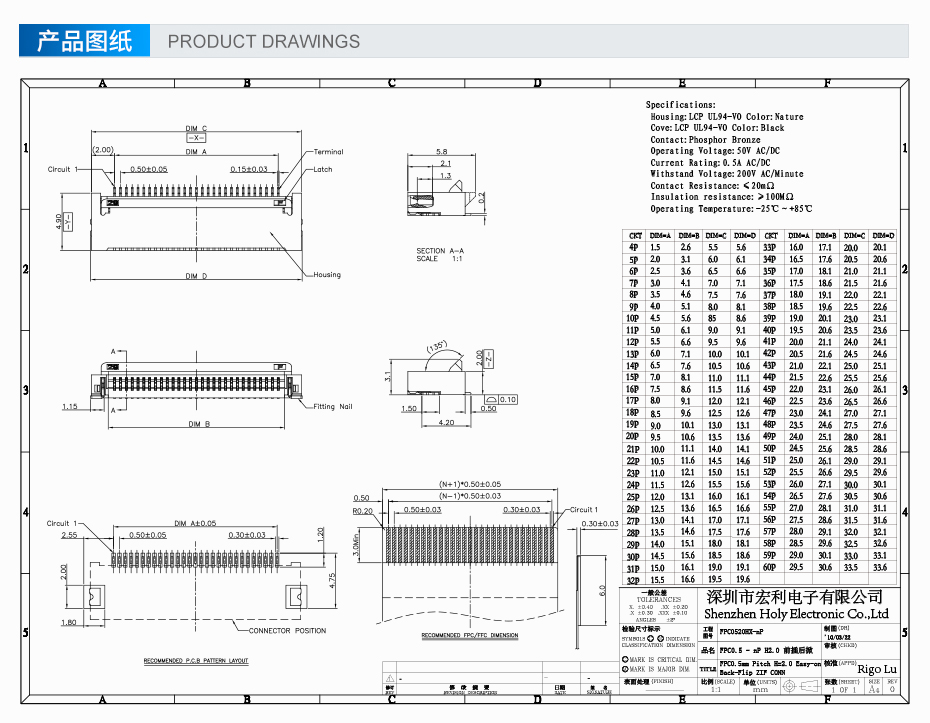Click the flatness tolerance box showing 0.10

click(x=501, y=400)
